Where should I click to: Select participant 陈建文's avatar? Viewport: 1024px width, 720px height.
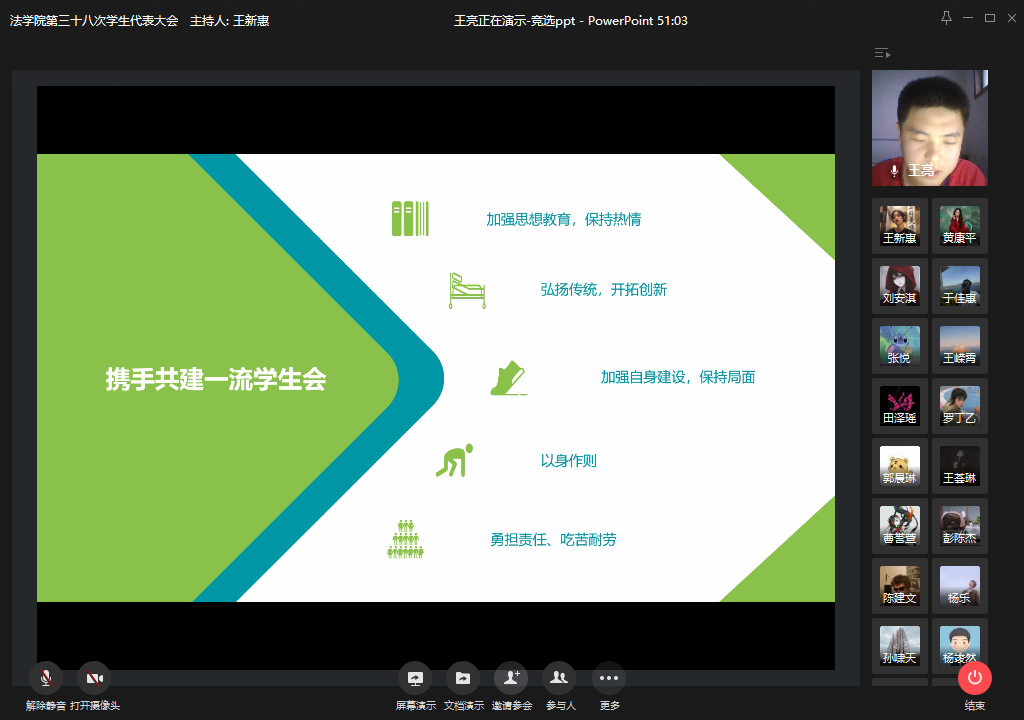[x=900, y=587]
